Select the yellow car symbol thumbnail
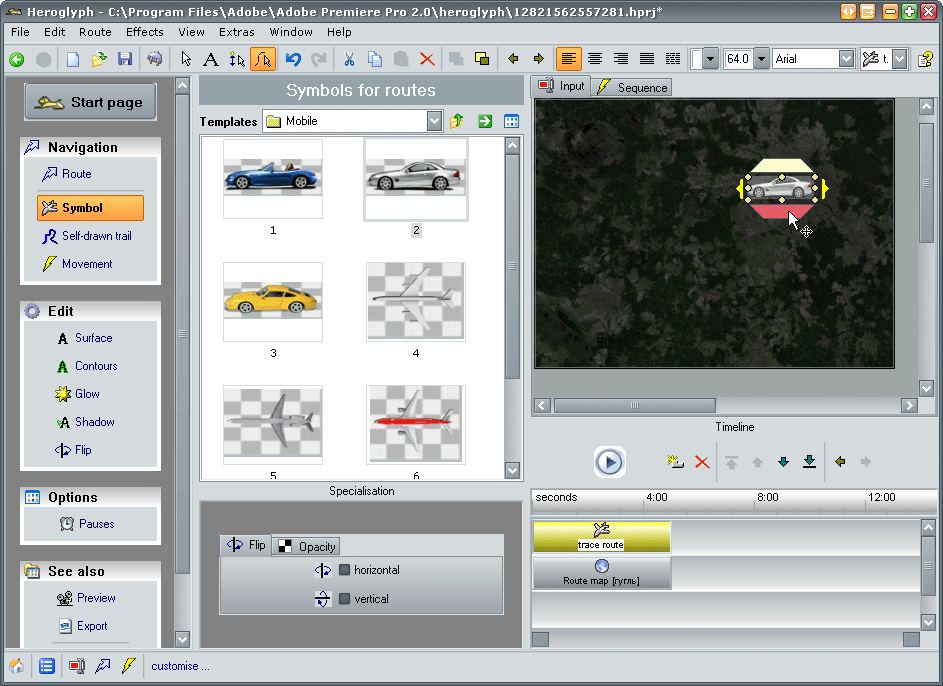Screen dimensions: 943x686 point(273,302)
